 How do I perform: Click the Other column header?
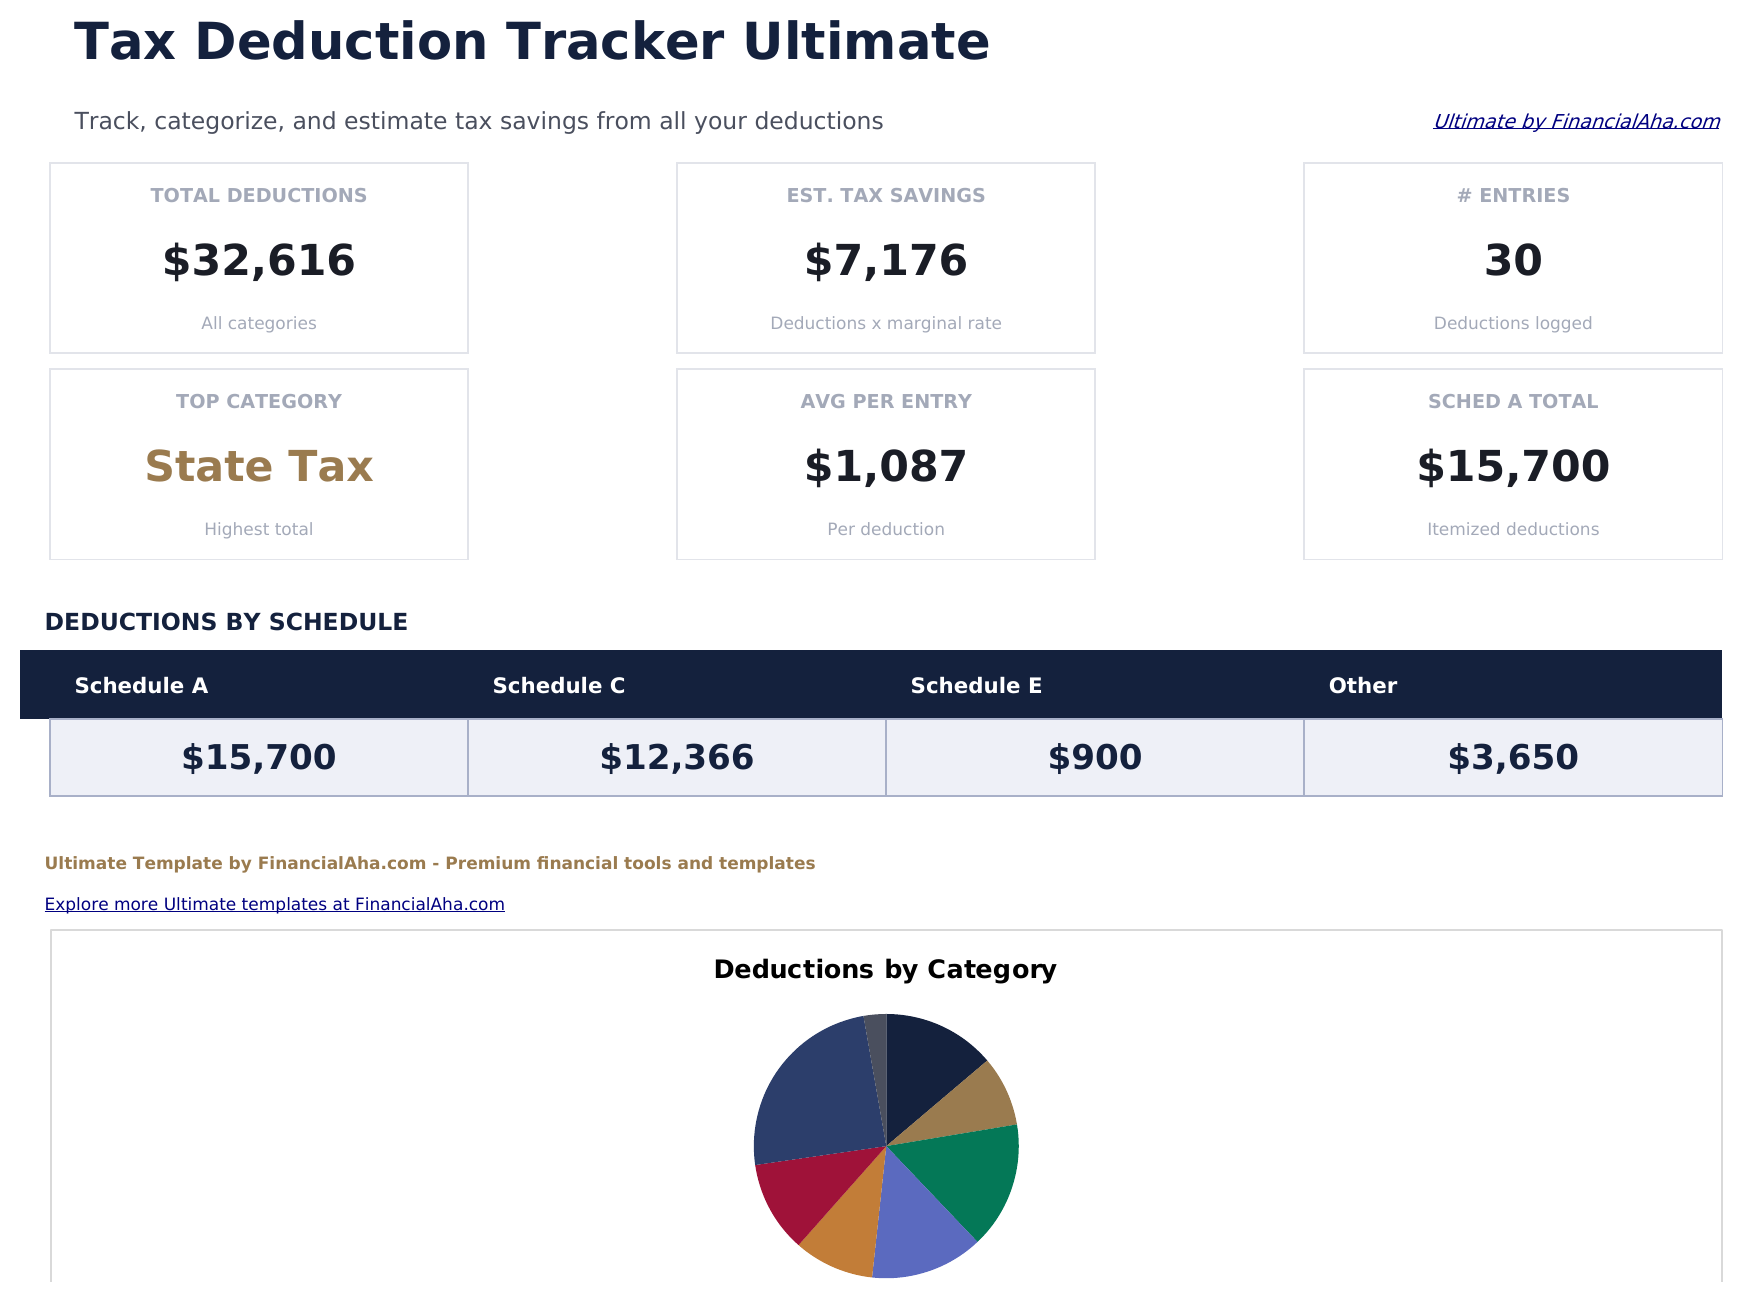(1362, 685)
